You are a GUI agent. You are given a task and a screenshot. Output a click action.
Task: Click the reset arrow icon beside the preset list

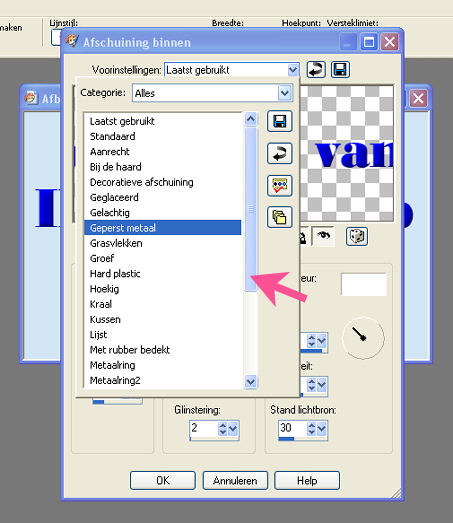(280, 153)
